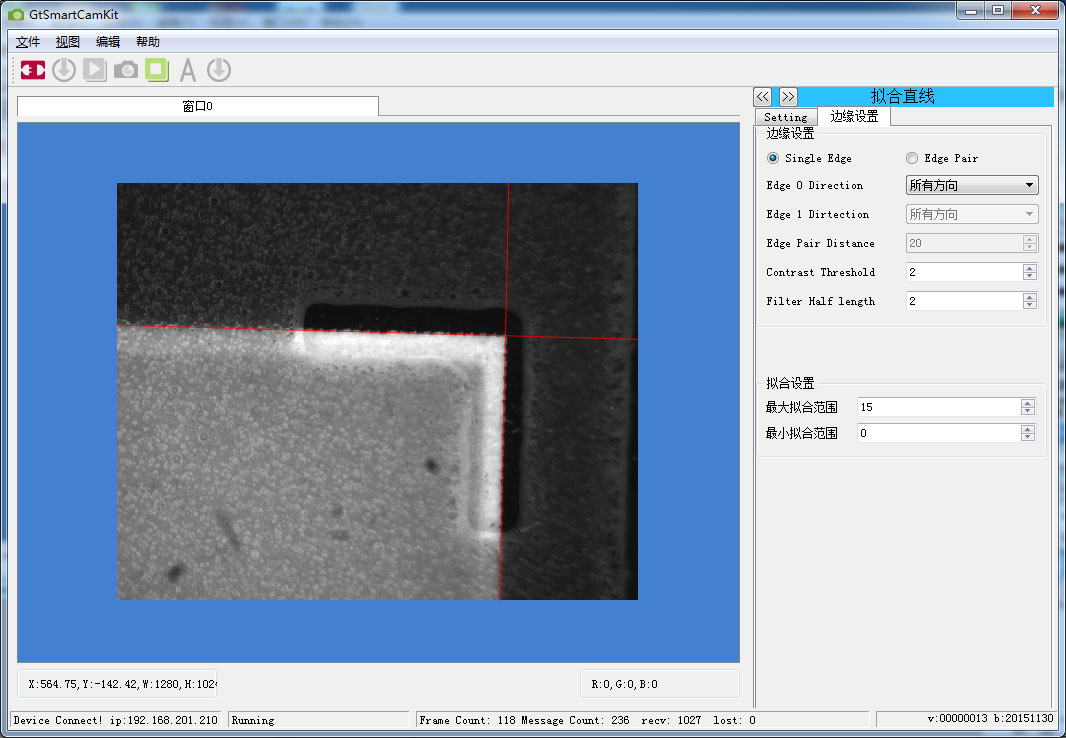
Task: Increase Contrast Threshold with up arrow
Action: [x=1030, y=268]
